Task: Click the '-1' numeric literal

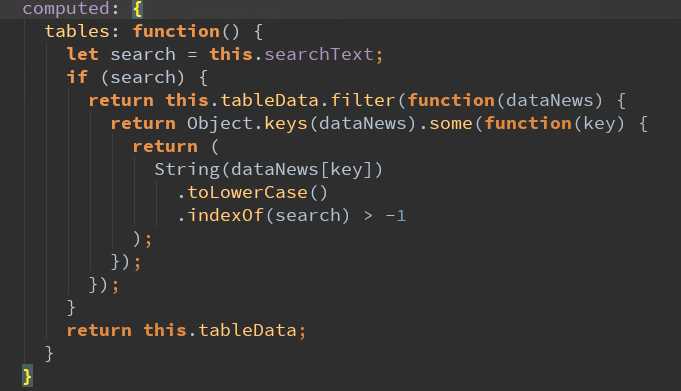Action: pyautogui.click(x=395, y=216)
